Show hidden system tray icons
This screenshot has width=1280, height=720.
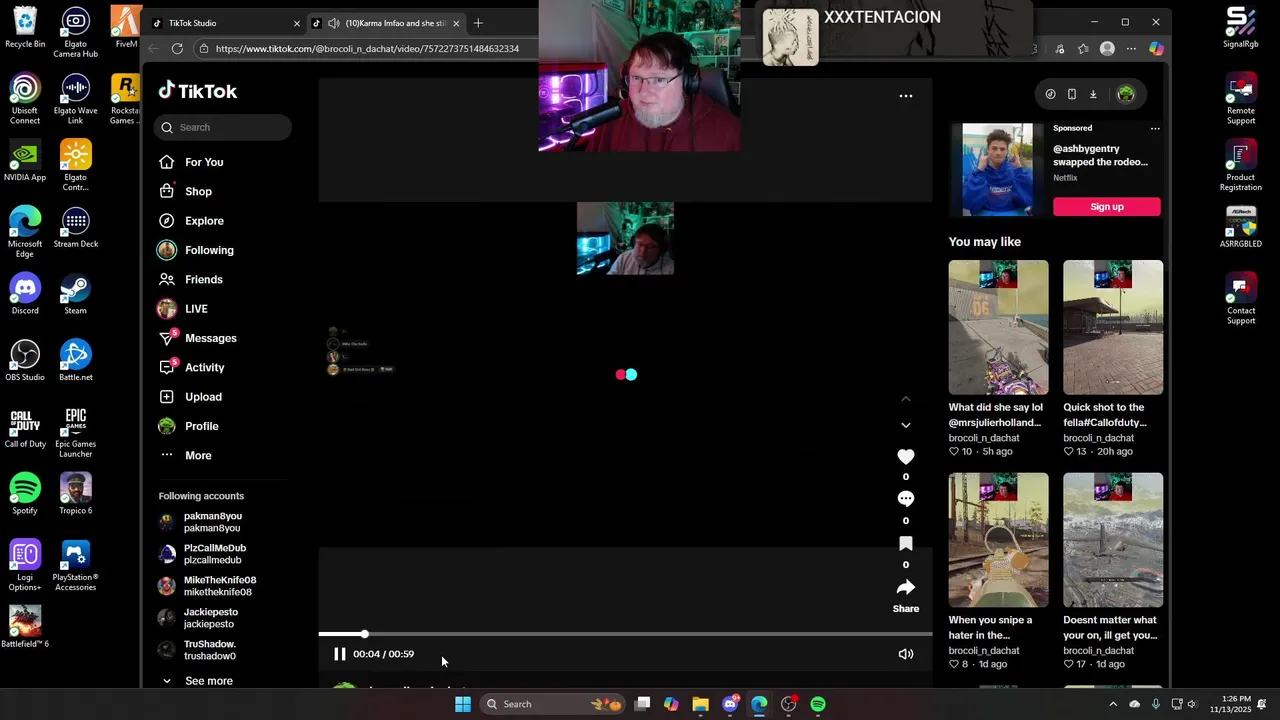(1113, 704)
